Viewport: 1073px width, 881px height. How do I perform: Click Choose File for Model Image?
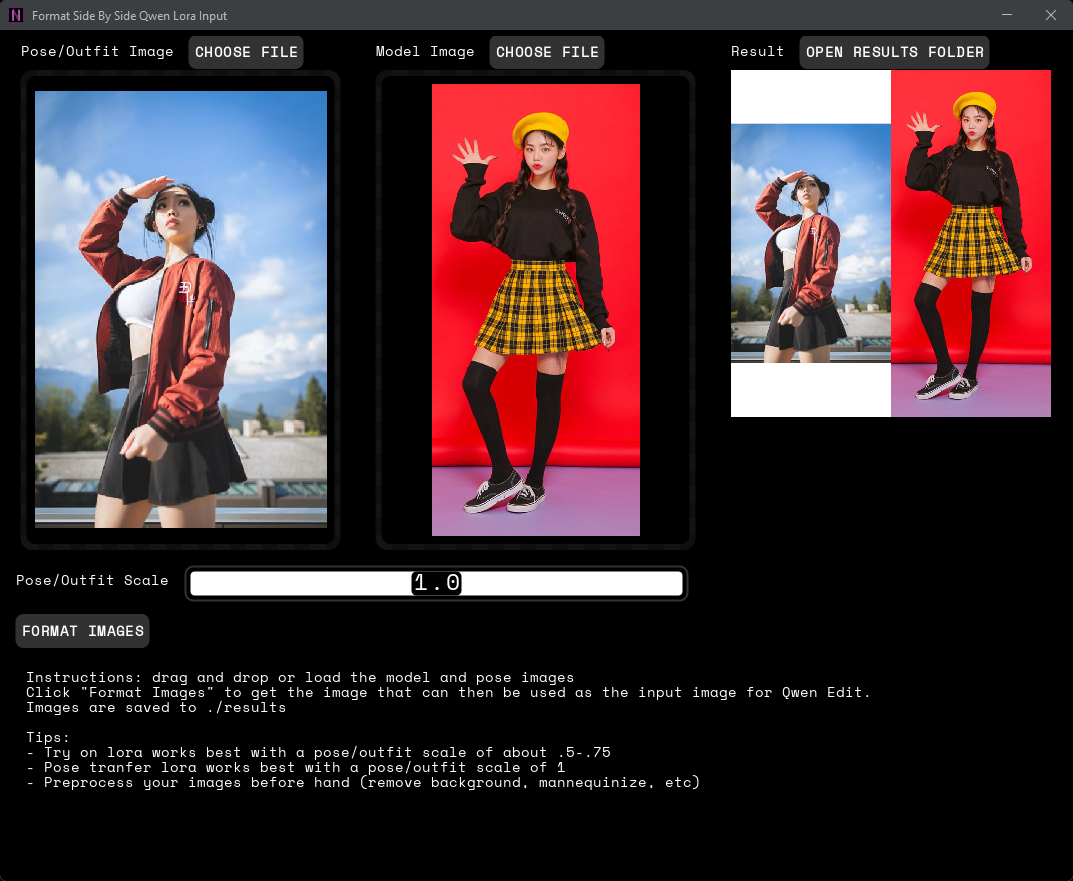[547, 52]
